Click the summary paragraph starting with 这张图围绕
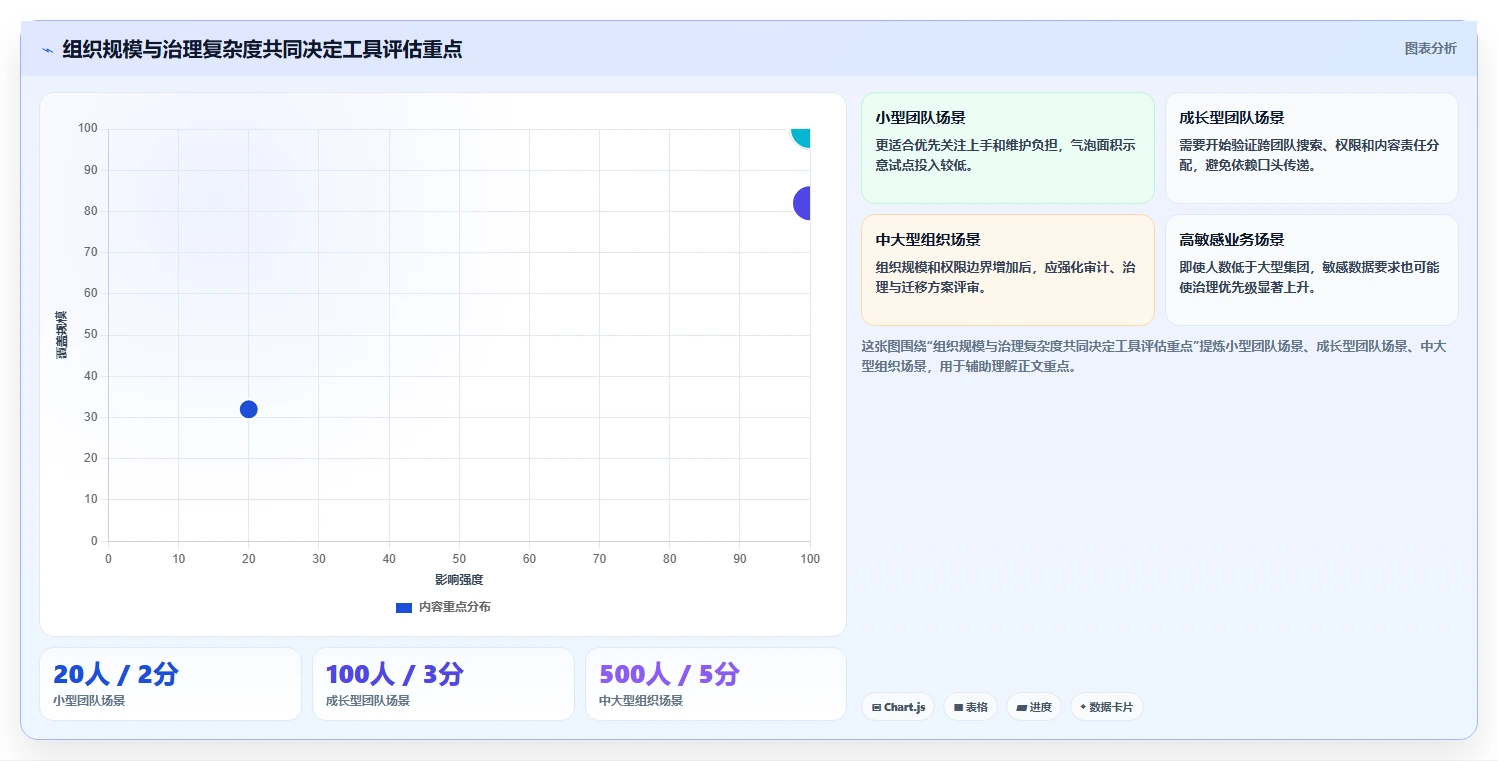The image size is (1498, 761). tap(1154, 356)
